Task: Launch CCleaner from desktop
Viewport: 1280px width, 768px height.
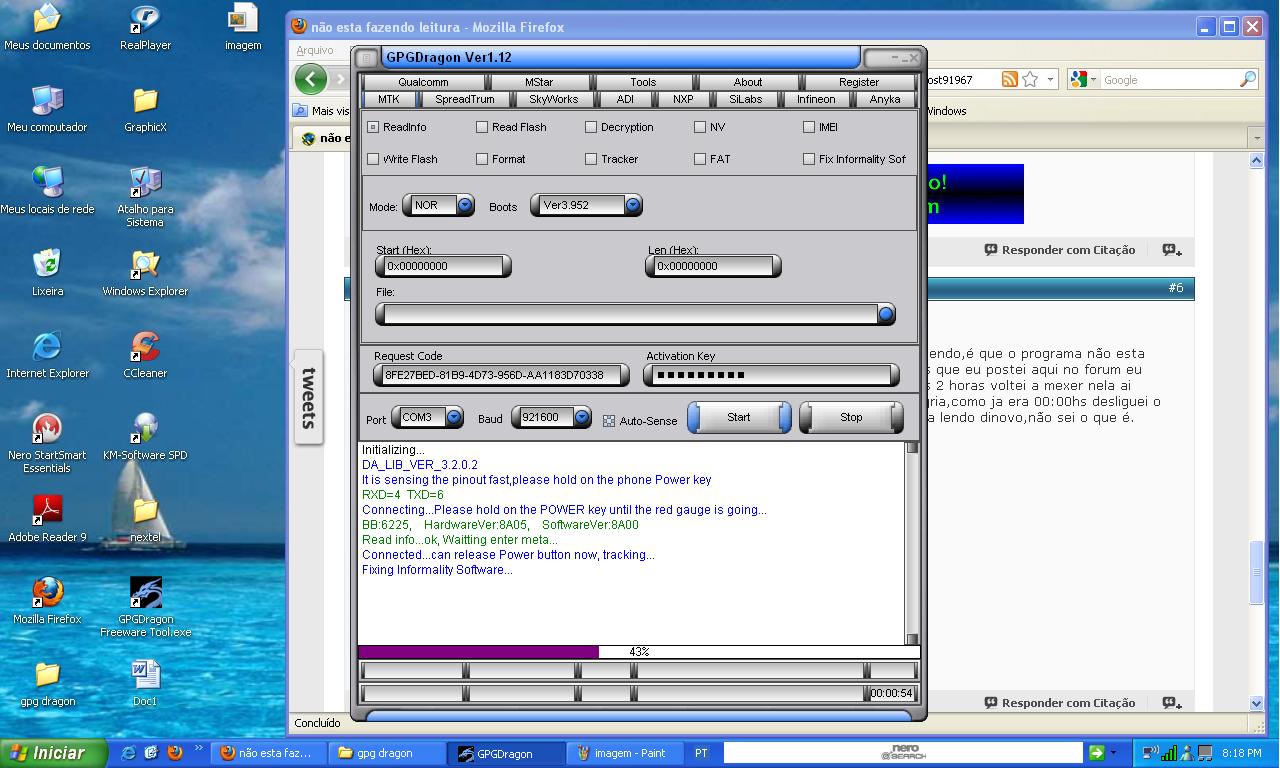Action: tap(145, 355)
